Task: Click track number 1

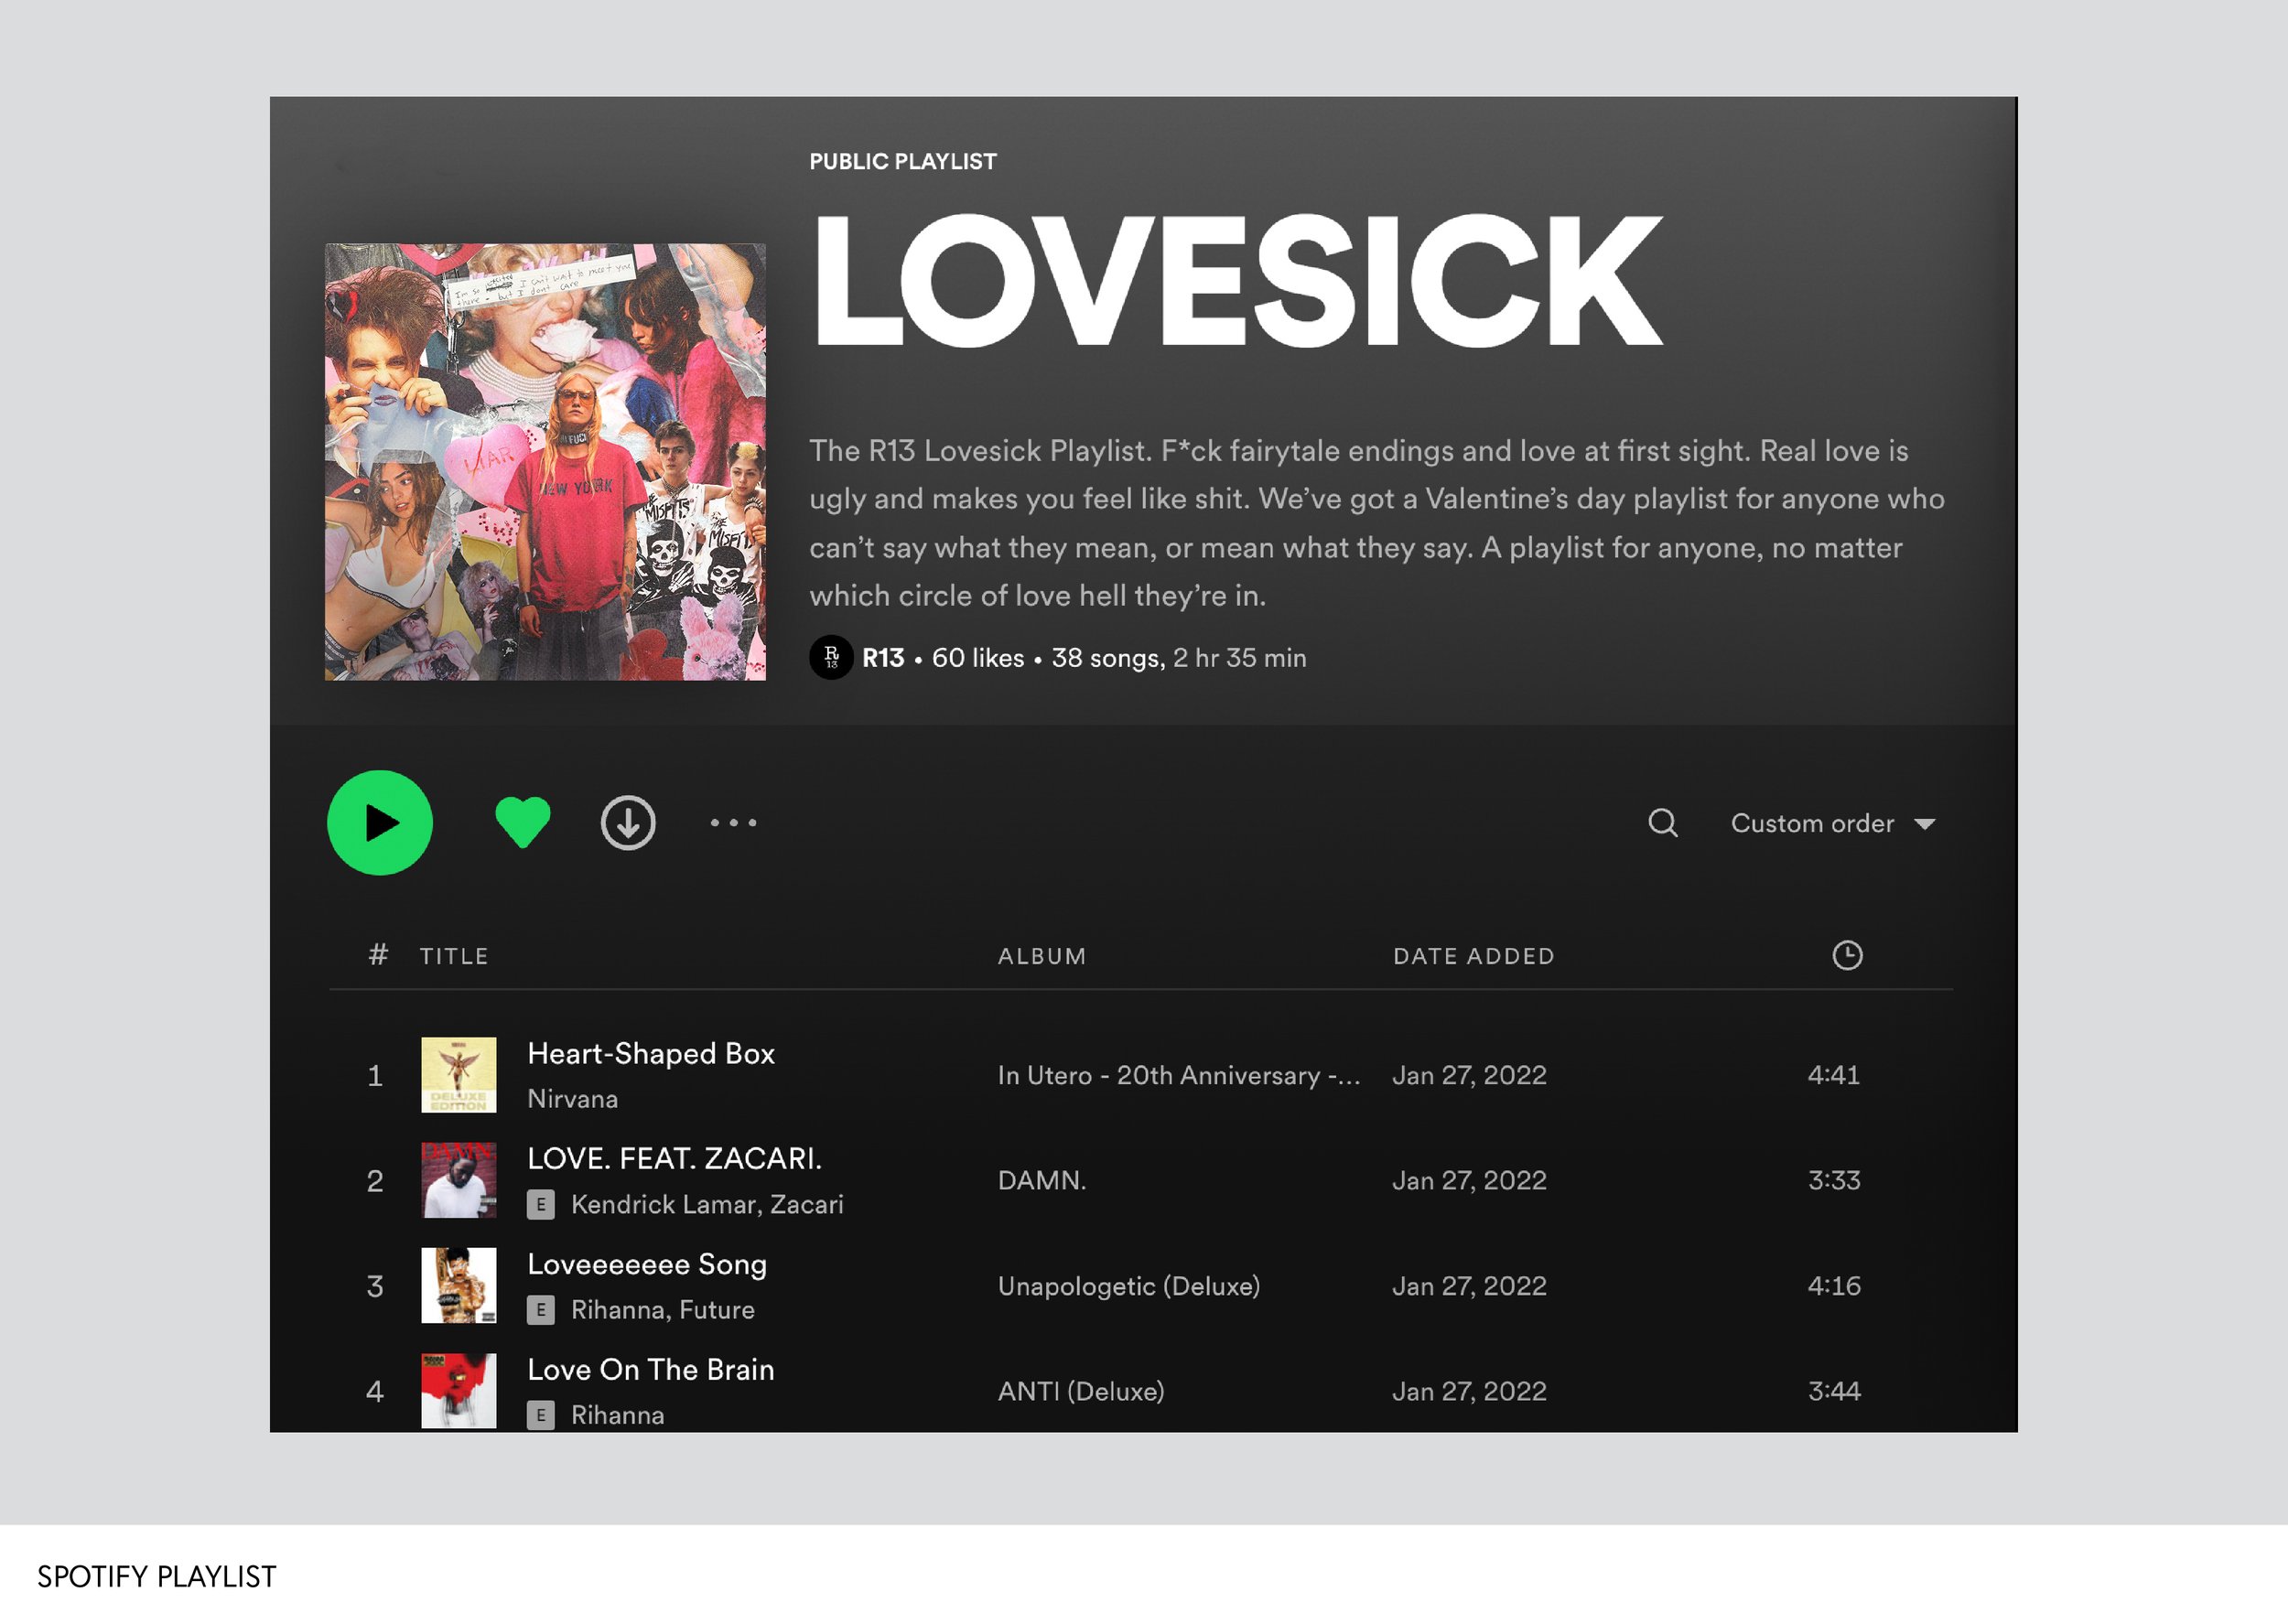Action: [375, 1076]
